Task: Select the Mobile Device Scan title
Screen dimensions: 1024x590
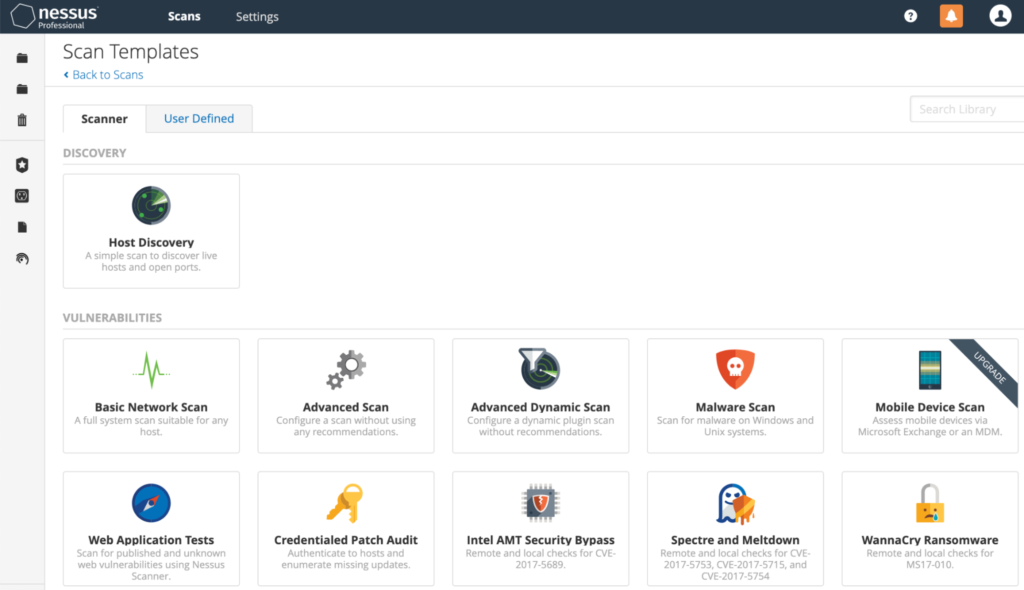Action: (930, 407)
